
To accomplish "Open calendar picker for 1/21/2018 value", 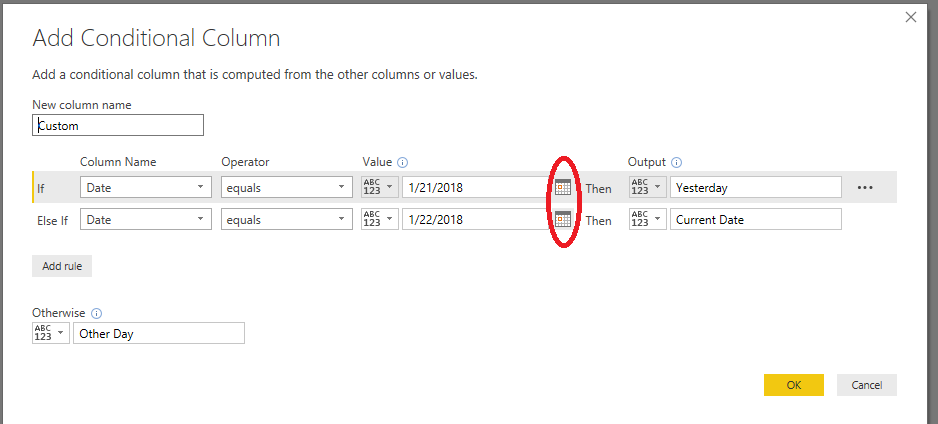I will tap(563, 188).
